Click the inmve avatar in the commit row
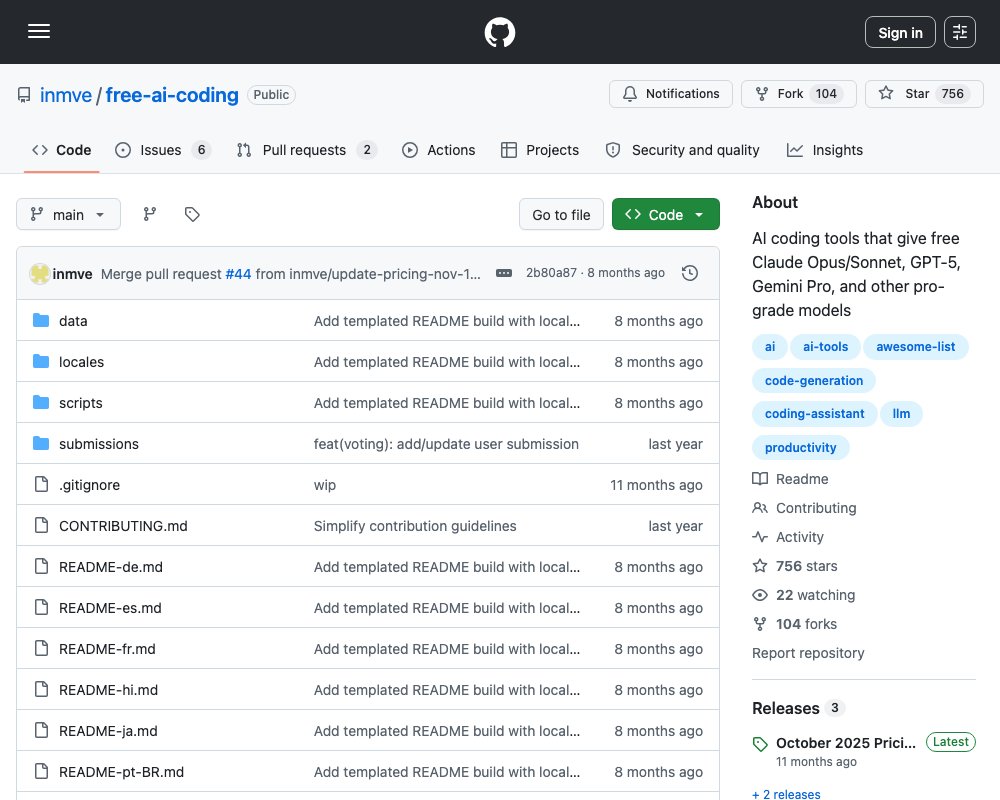Viewport: 1000px width, 800px height. (x=40, y=274)
